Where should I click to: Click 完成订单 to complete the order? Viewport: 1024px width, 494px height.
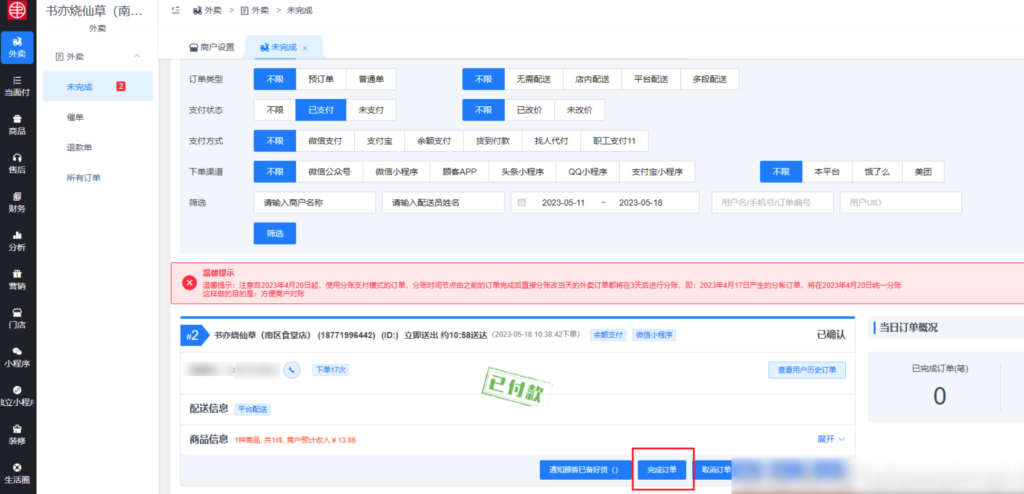662,470
